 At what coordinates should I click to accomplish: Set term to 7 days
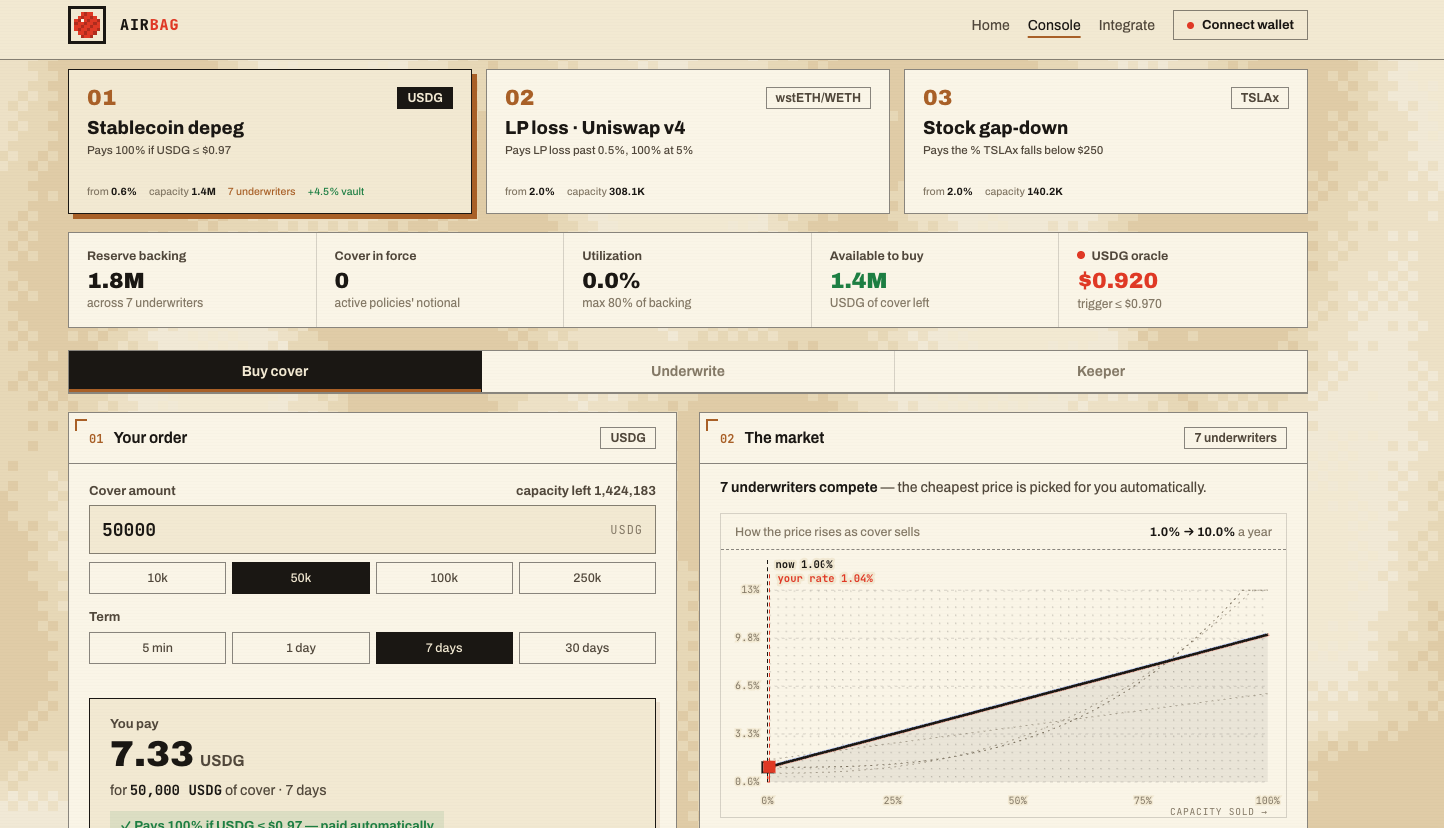click(x=444, y=648)
